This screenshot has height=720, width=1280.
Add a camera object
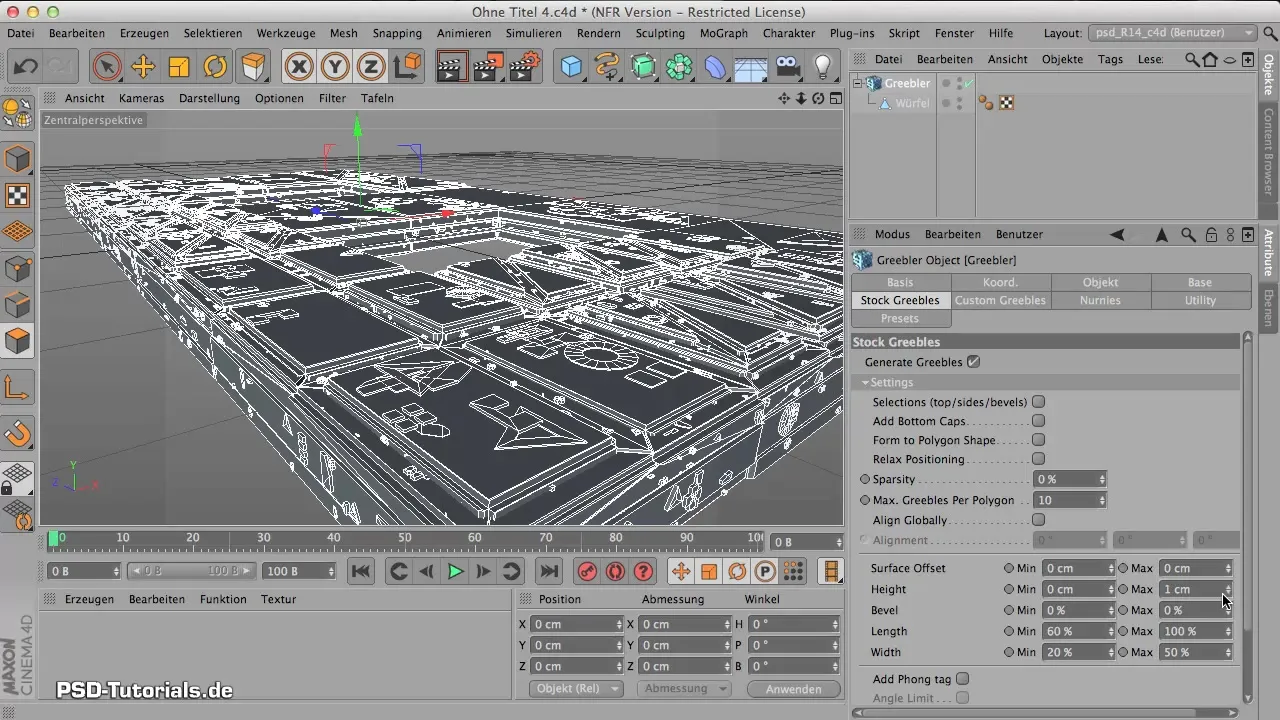pyautogui.click(x=788, y=67)
